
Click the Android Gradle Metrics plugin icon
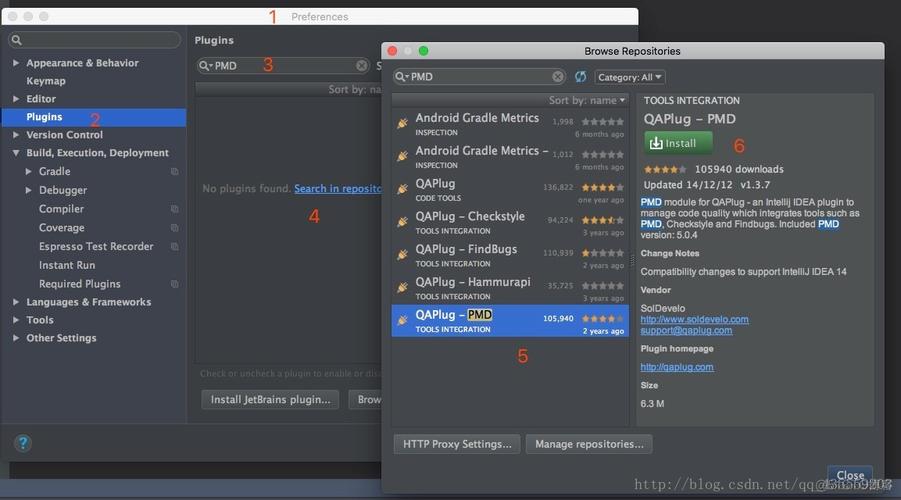(x=402, y=123)
